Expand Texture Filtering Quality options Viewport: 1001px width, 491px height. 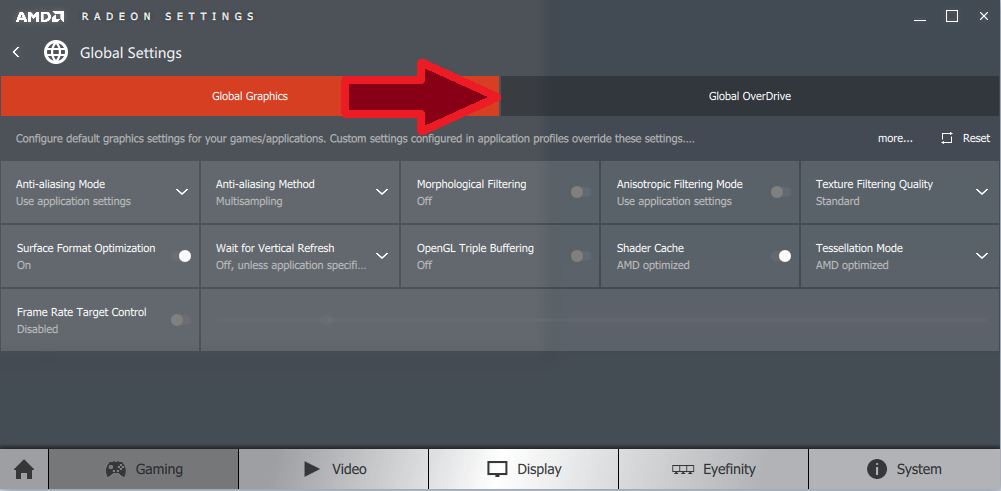click(981, 192)
